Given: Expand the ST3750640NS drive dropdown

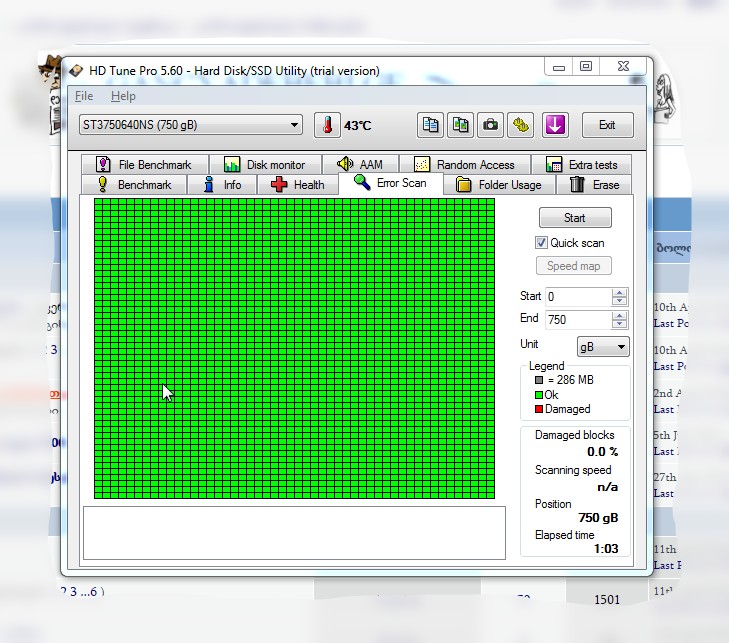Looking at the screenshot, I should coord(191,125).
